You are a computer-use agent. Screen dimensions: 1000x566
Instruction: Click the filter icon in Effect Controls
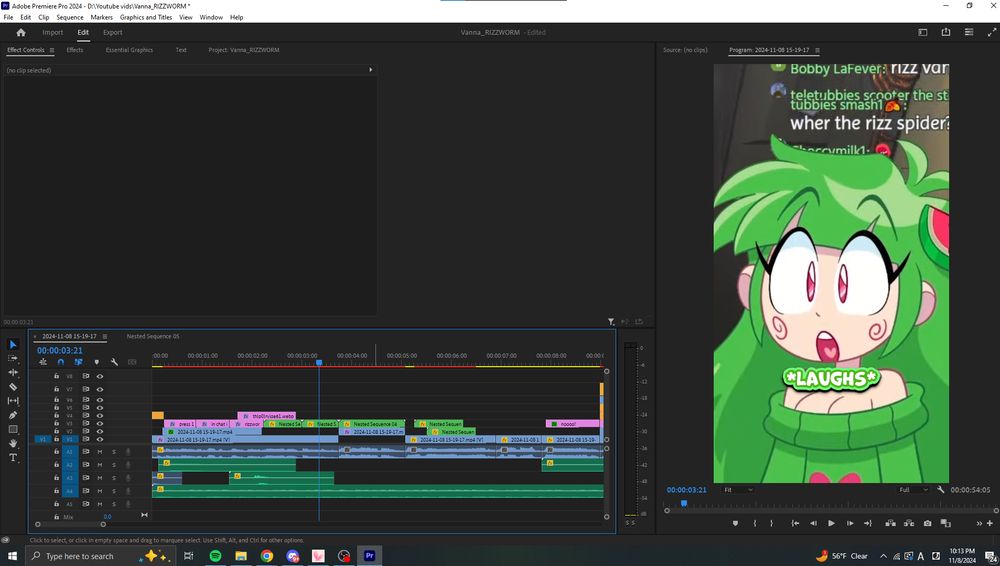click(x=611, y=322)
